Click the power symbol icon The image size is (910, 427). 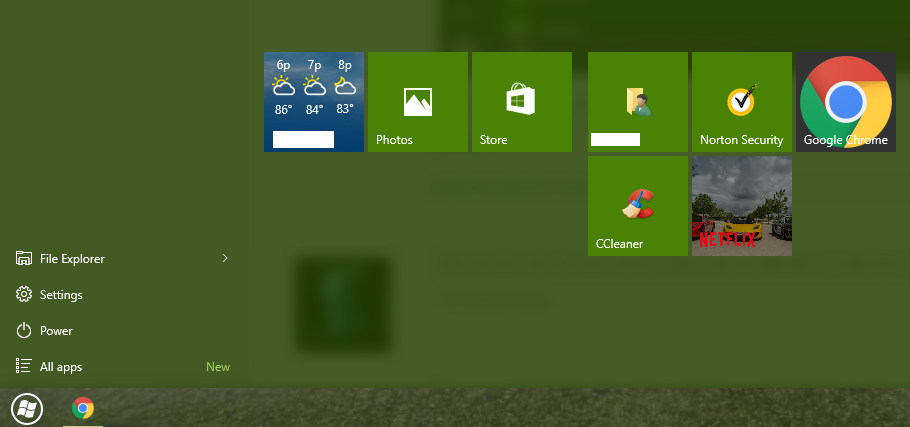24,331
